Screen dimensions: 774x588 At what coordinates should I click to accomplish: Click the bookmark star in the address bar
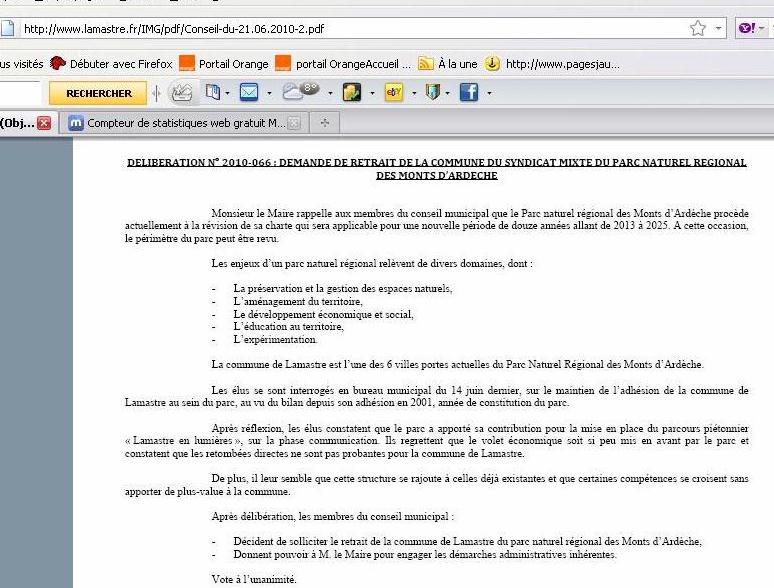(697, 29)
